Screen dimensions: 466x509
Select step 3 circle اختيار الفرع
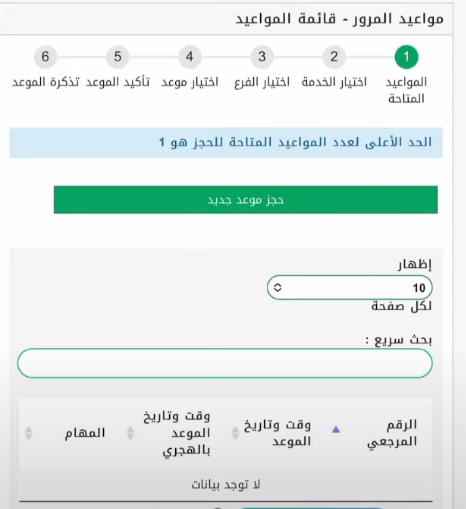pos(262,57)
